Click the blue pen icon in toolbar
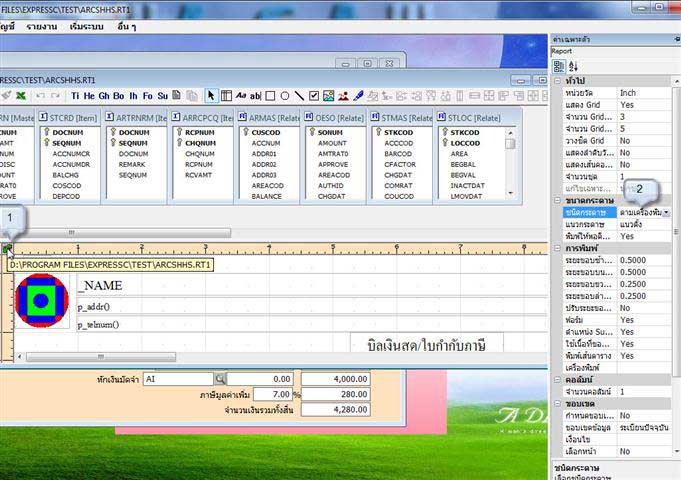This screenshot has height=480, width=681. click(x=358, y=96)
